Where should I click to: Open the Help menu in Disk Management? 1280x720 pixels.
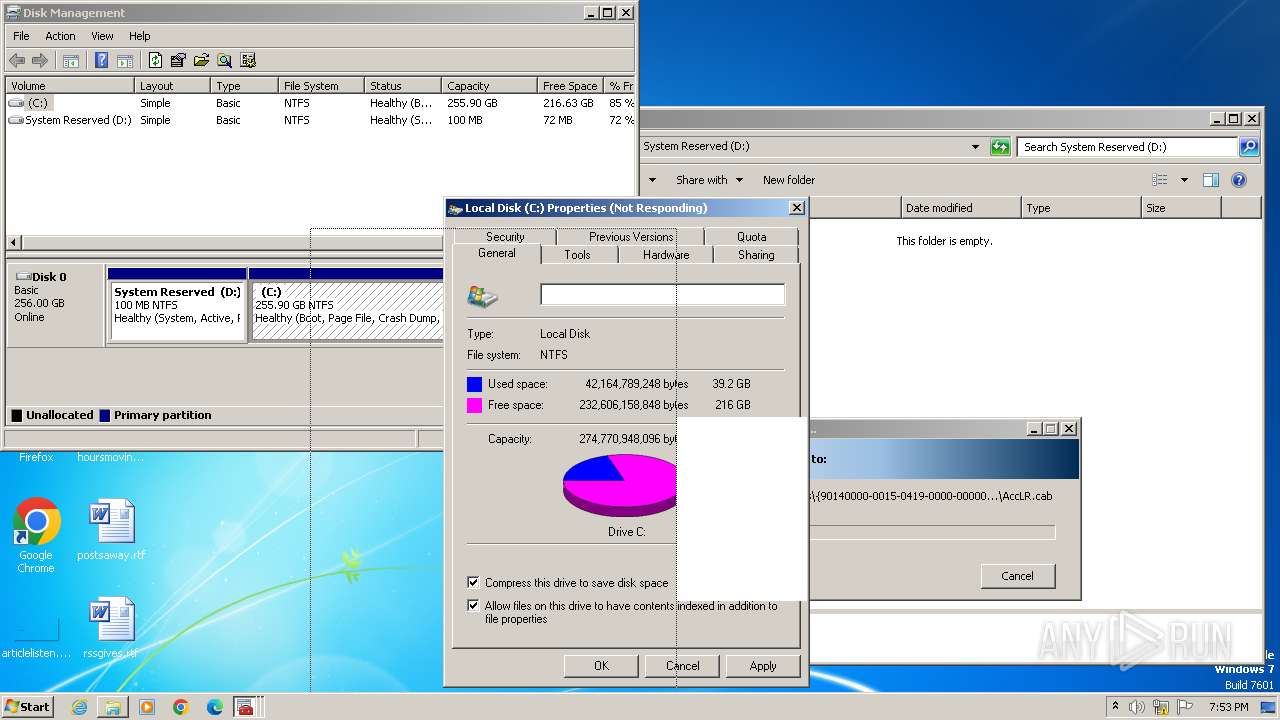pyautogui.click(x=140, y=36)
